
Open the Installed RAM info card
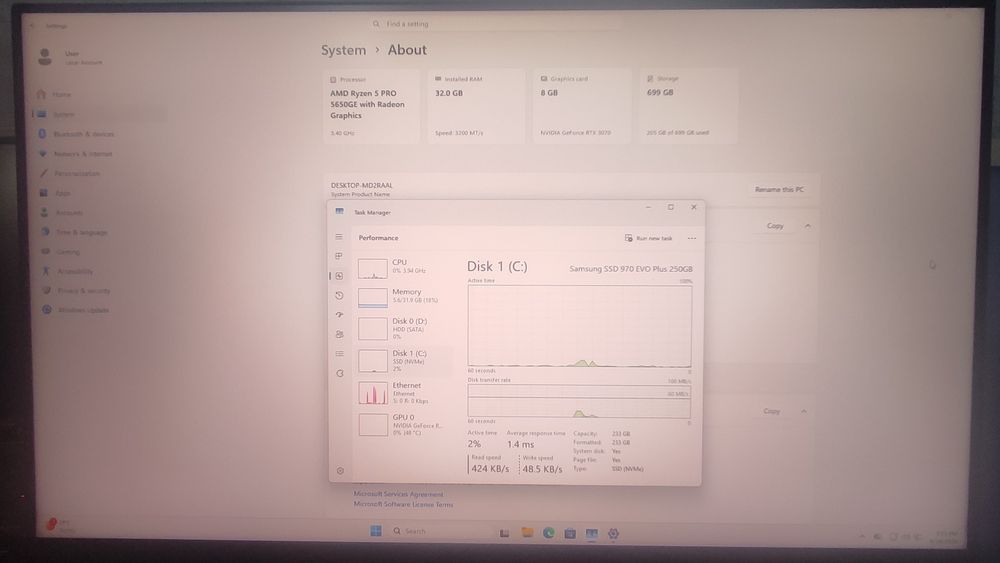click(x=476, y=106)
